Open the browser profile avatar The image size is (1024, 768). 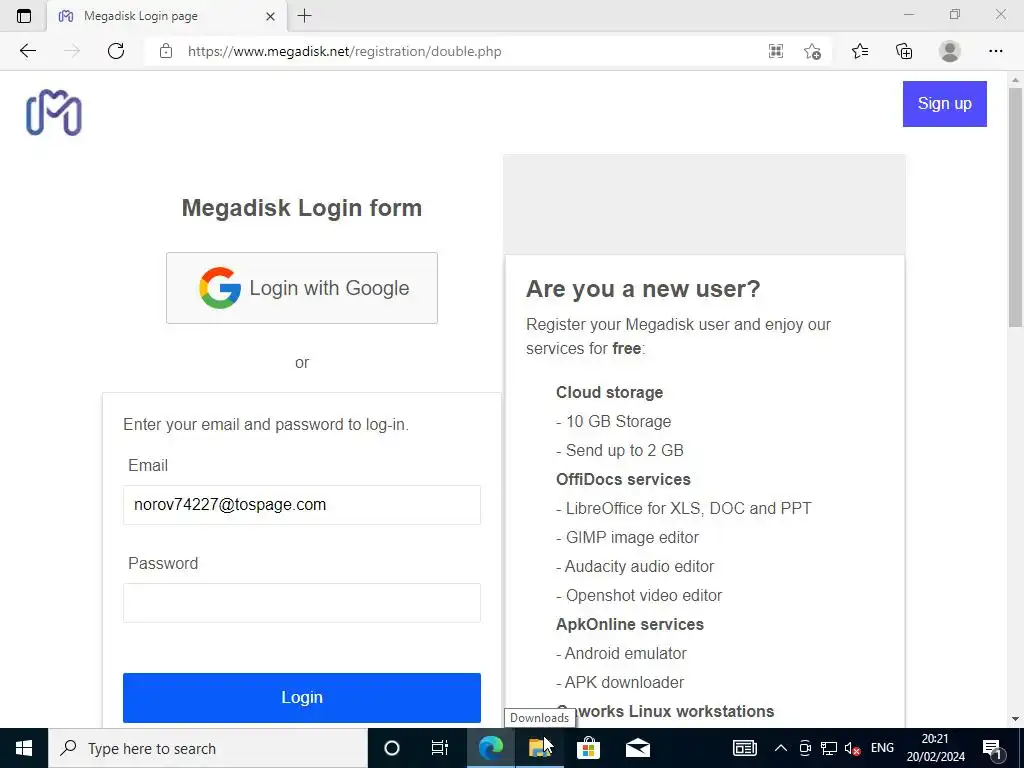(949, 51)
